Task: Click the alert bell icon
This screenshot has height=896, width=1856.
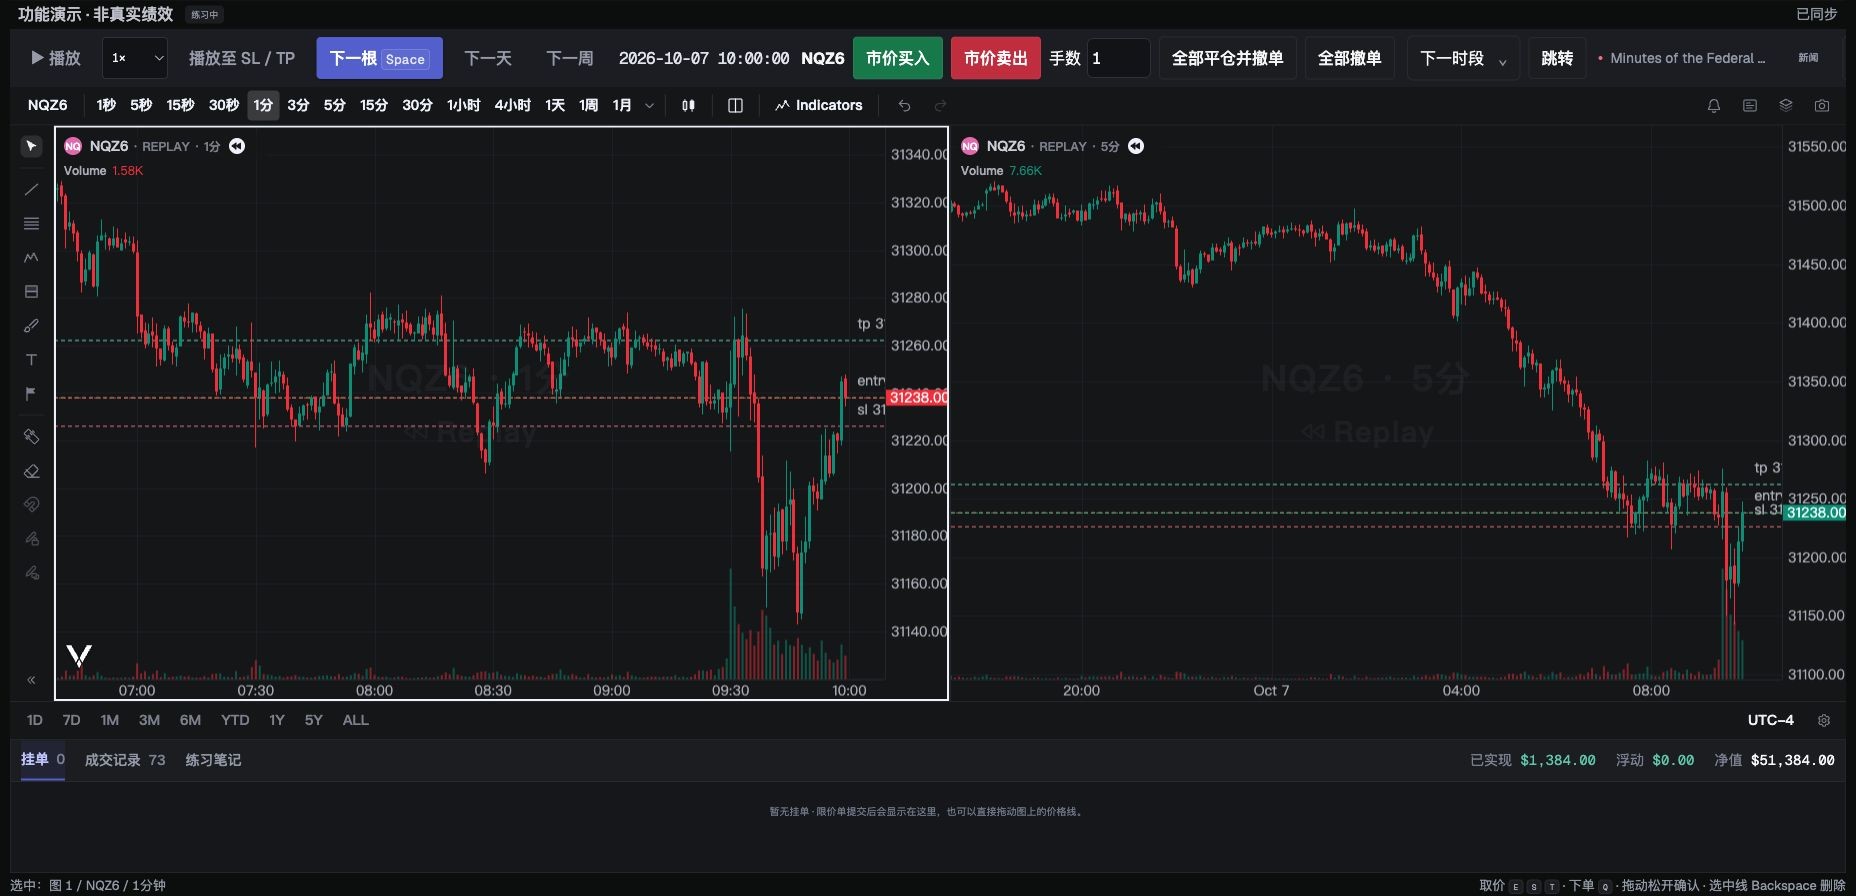Action: click(x=1714, y=105)
